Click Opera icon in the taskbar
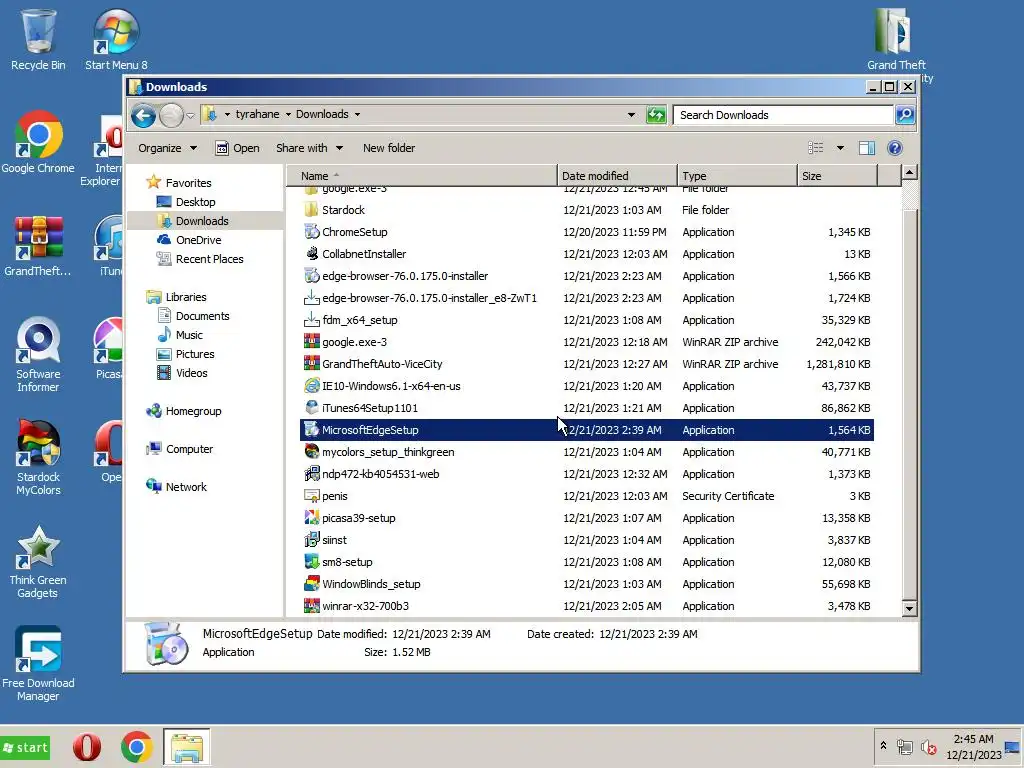Image resolution: width=1024 pixels, height=768 pixels. coord(87,747)
